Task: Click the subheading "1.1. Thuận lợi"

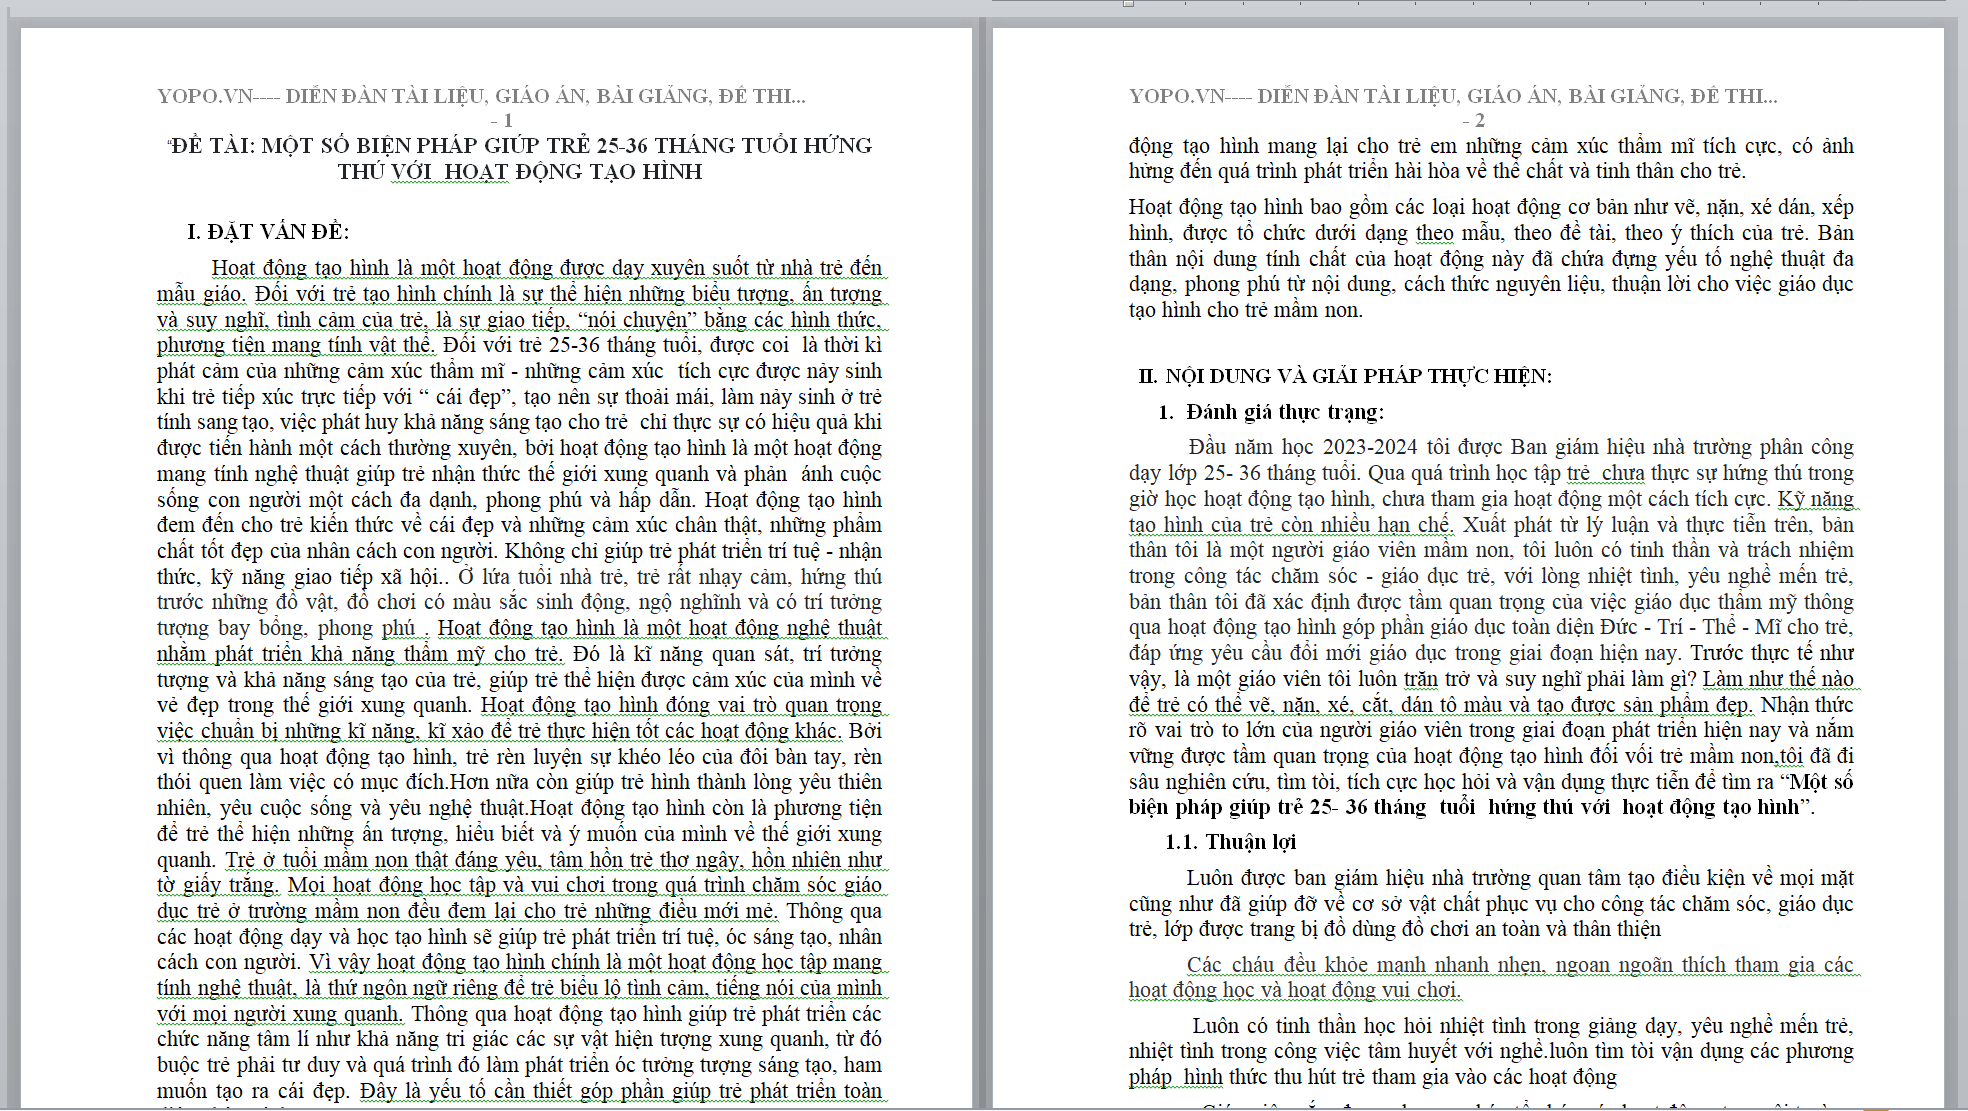Action: [1230, 842]
